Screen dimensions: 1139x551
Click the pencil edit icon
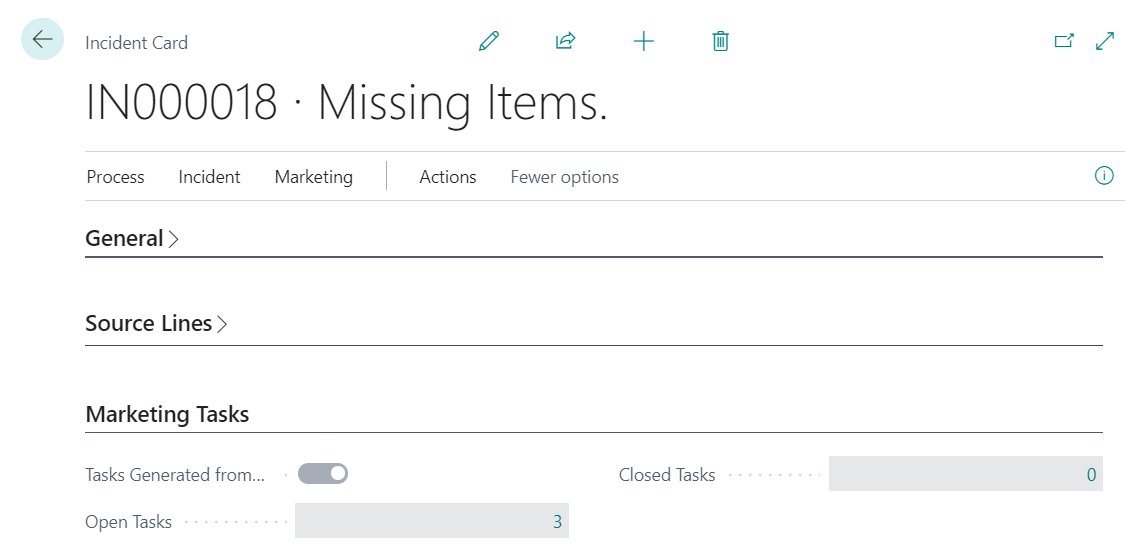pos(488,41)
